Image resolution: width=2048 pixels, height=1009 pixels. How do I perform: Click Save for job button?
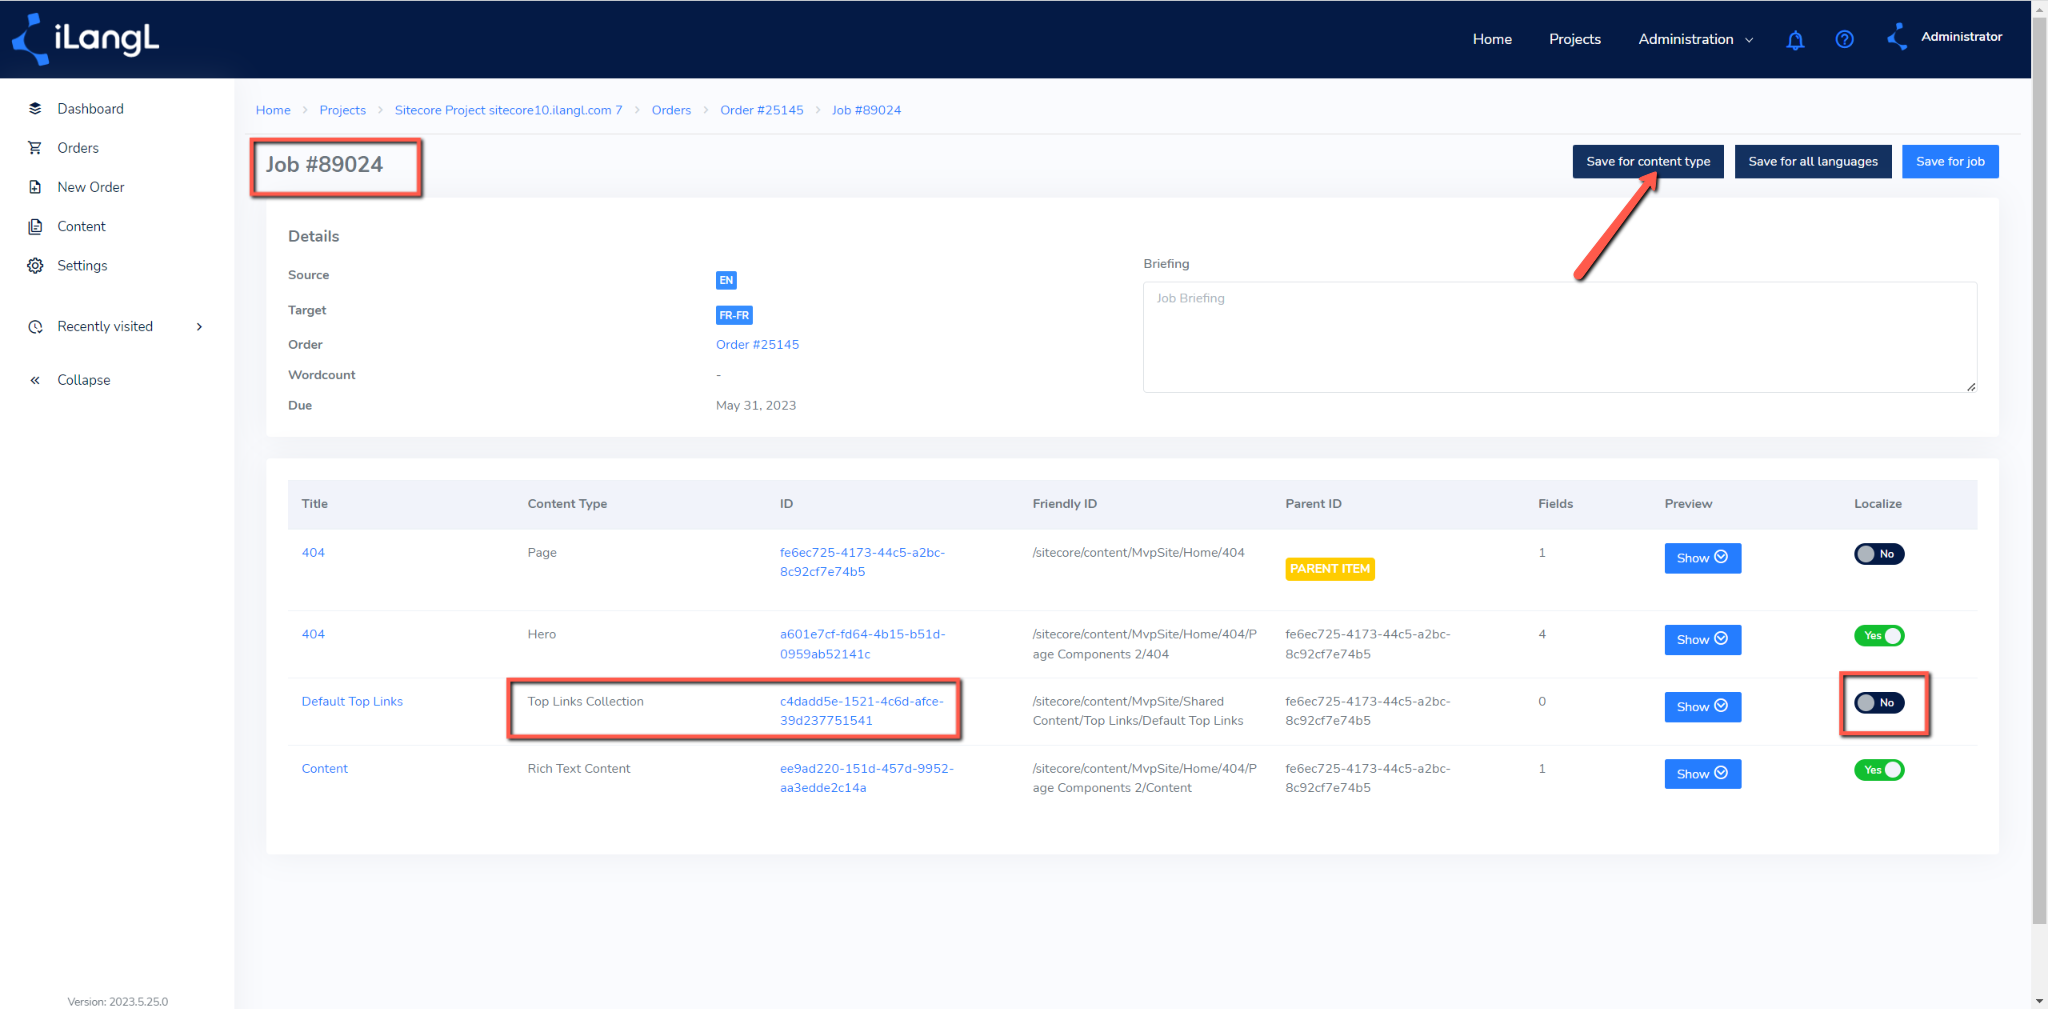point(1950,161)
